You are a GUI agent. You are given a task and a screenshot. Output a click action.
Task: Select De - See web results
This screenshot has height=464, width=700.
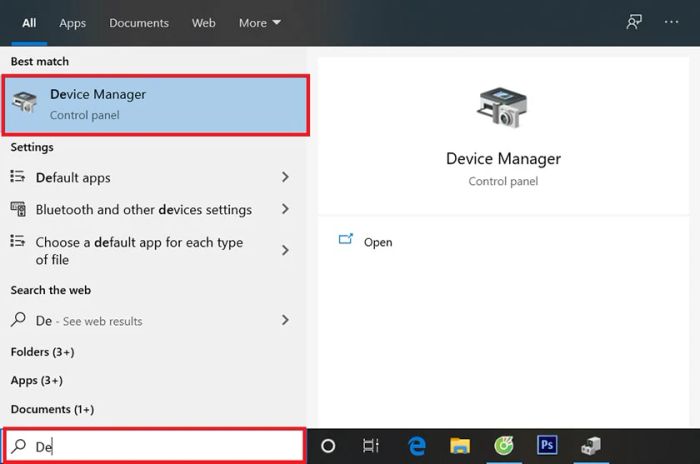(153, 321)
